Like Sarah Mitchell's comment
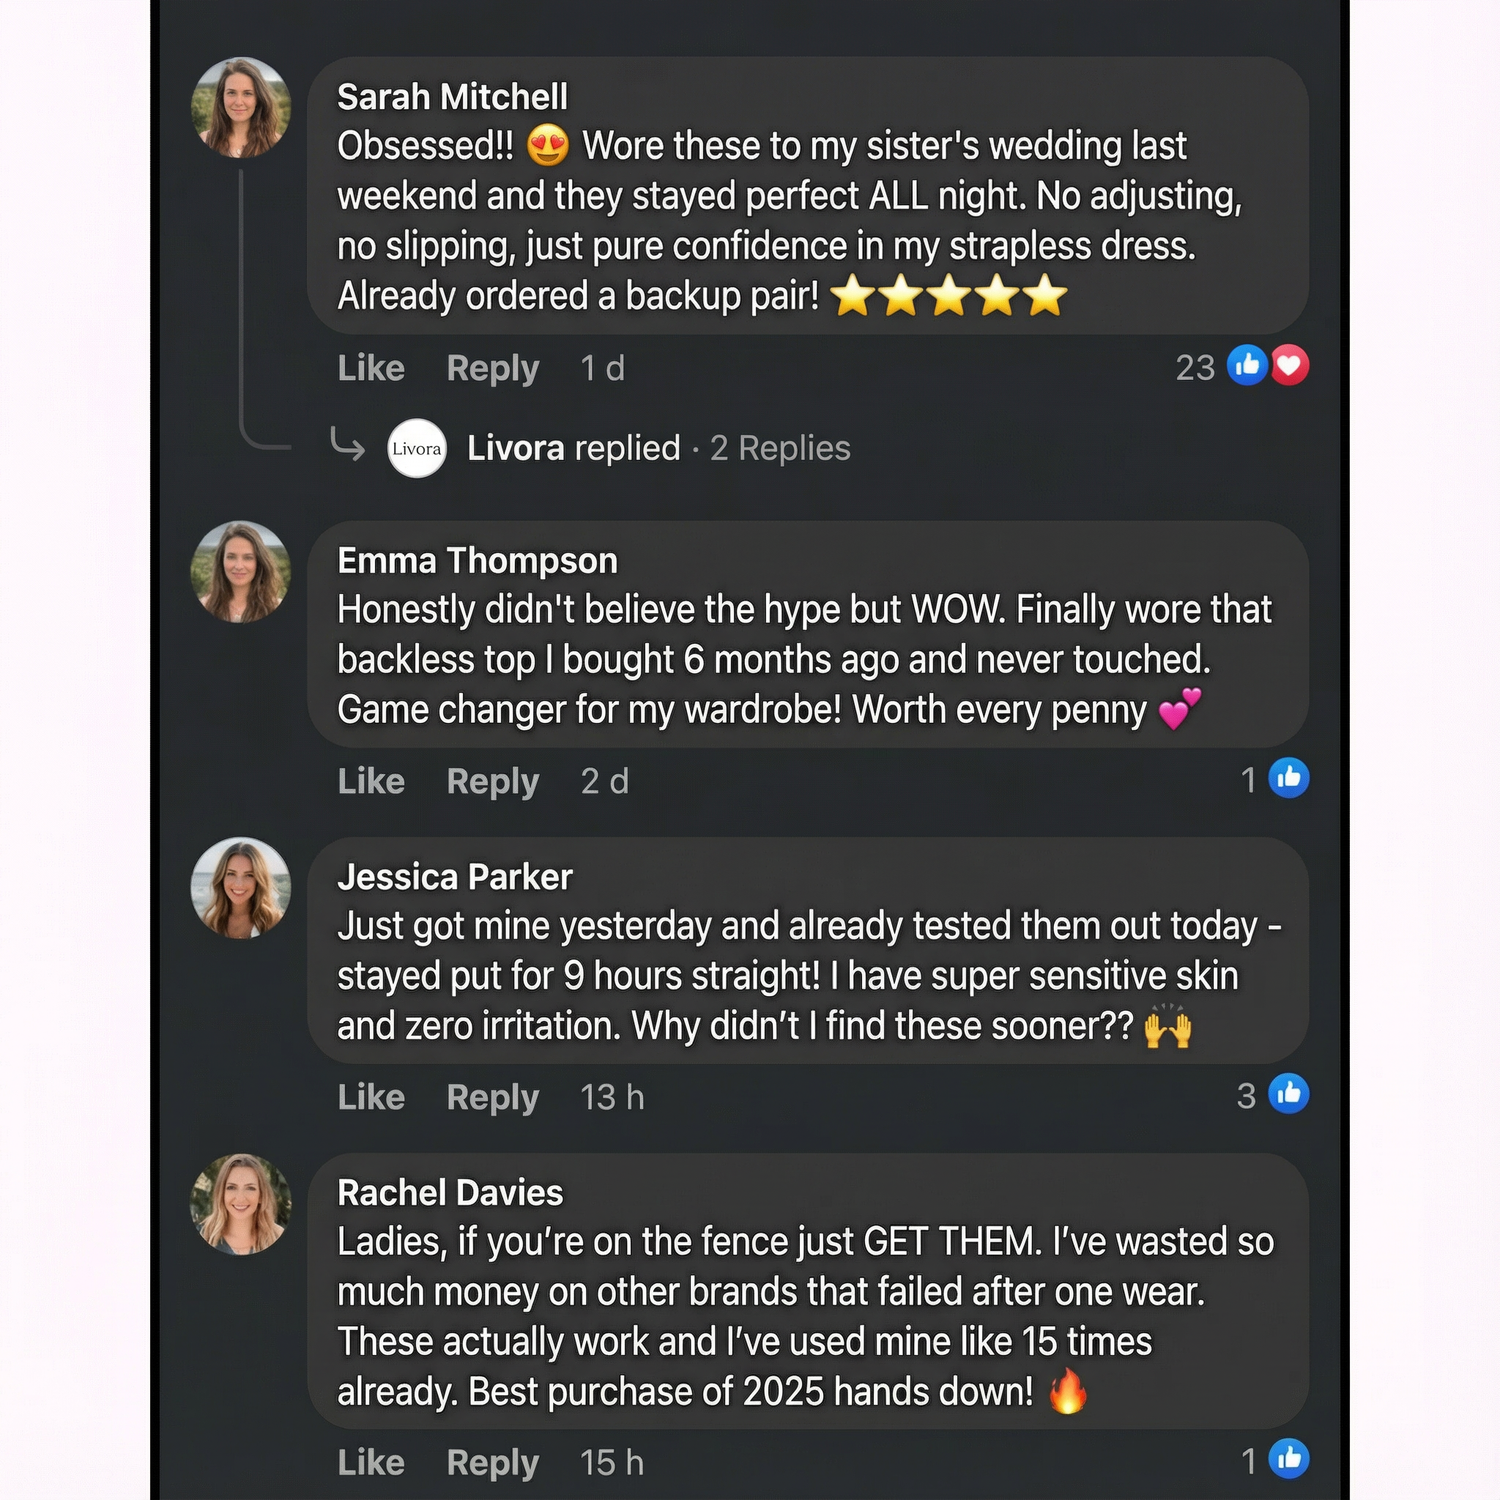 click(371, 368)
